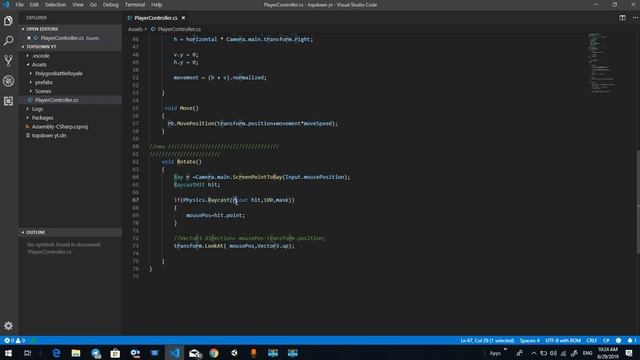
Task: Launch Microsoft Edge from the taskbar
Action: 56,353
